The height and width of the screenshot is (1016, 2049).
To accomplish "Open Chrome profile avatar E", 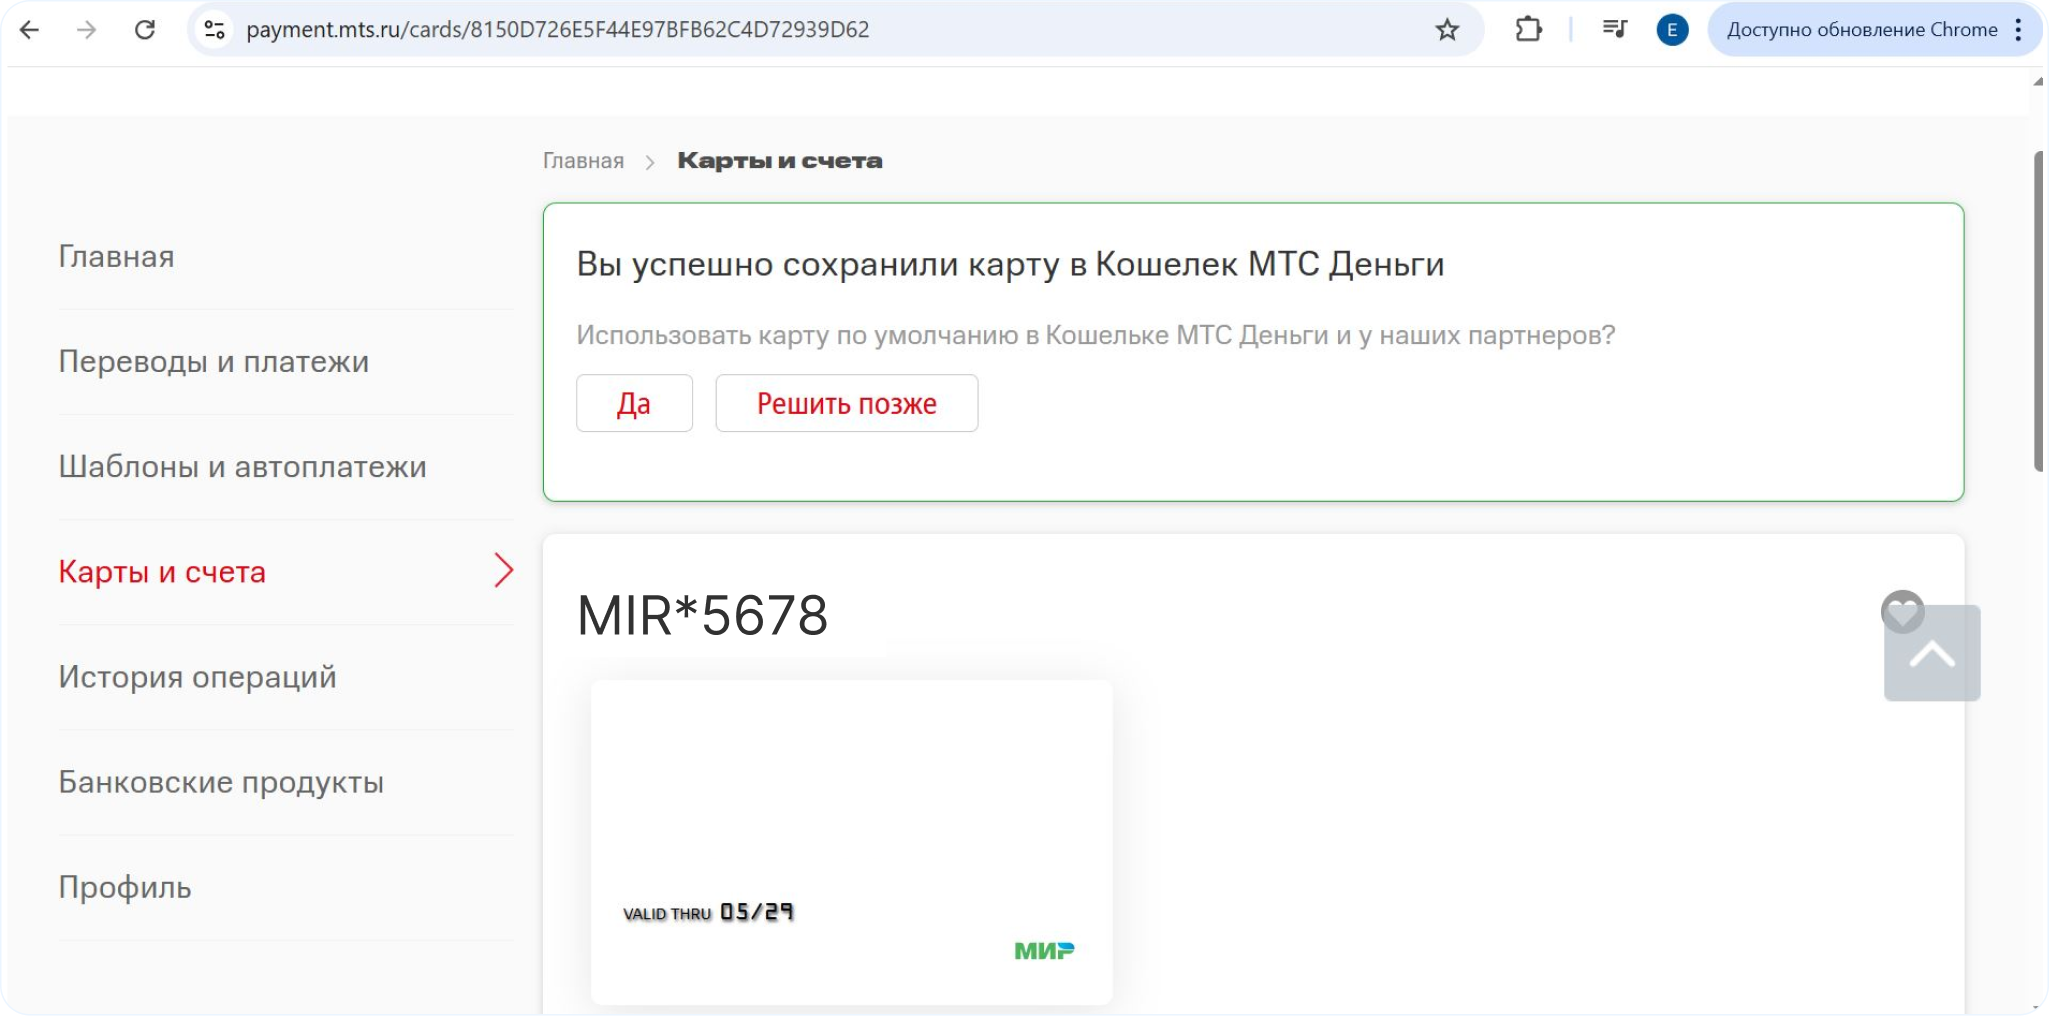I will (1672, 30).
